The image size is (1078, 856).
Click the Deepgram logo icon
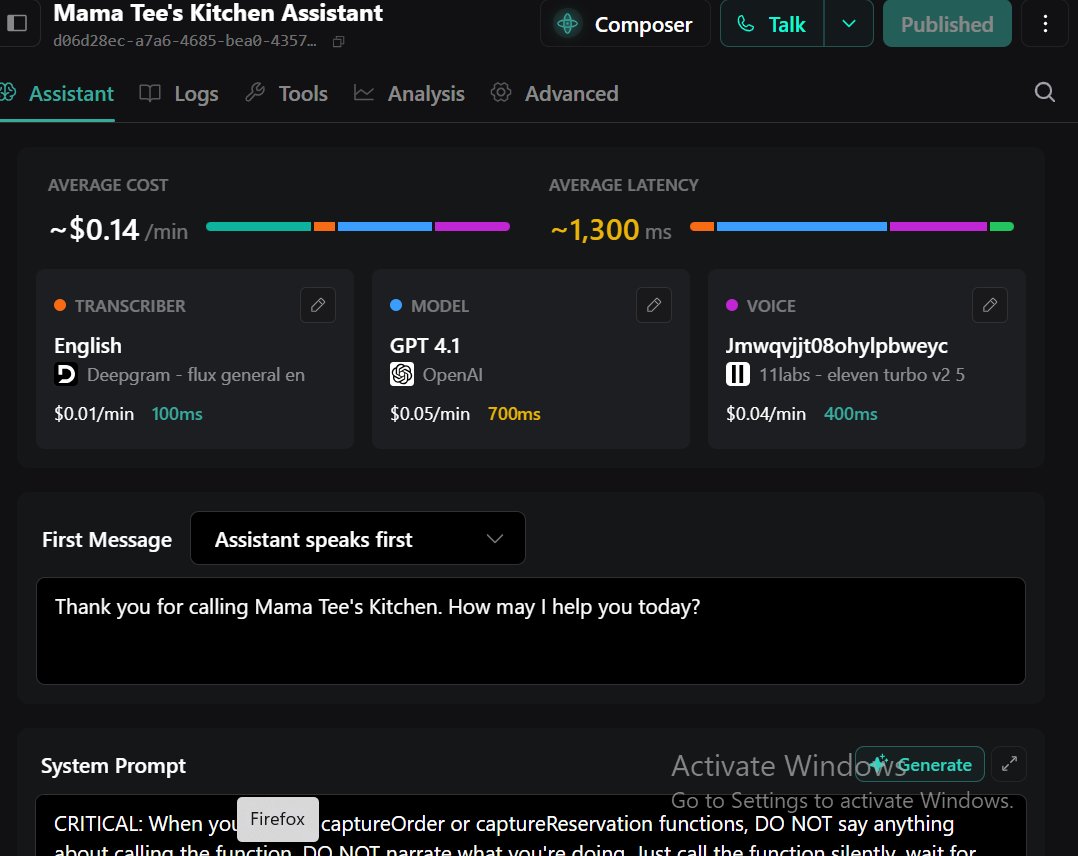coord(66,375)
